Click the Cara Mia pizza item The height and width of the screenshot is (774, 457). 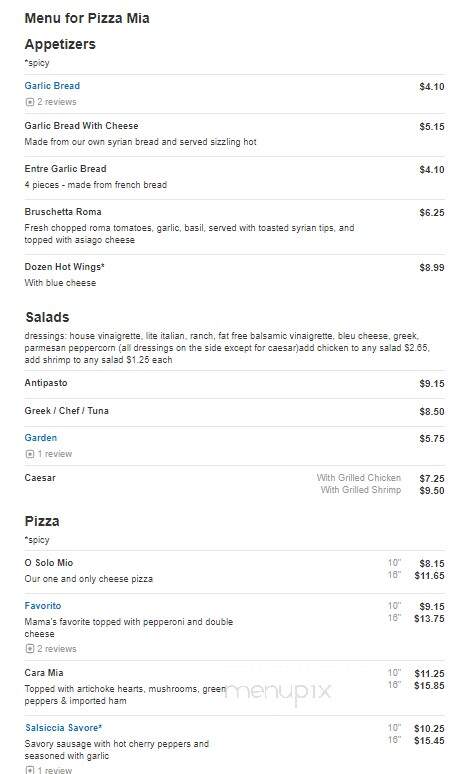coord(44,673)
